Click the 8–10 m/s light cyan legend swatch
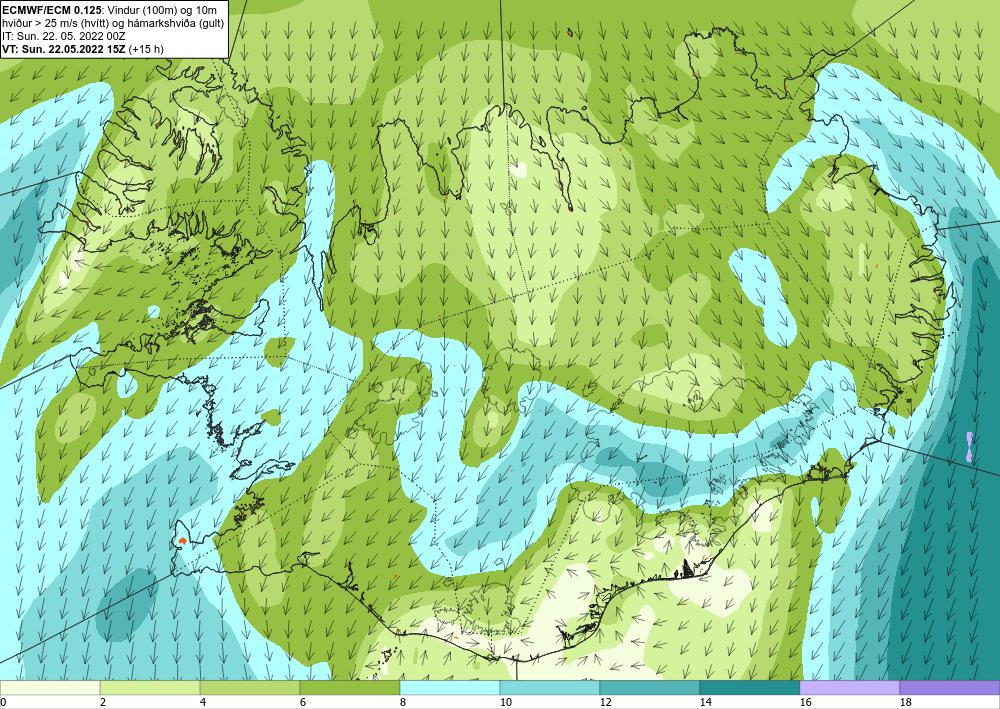The image size is (1000, 709). point(450,688)
